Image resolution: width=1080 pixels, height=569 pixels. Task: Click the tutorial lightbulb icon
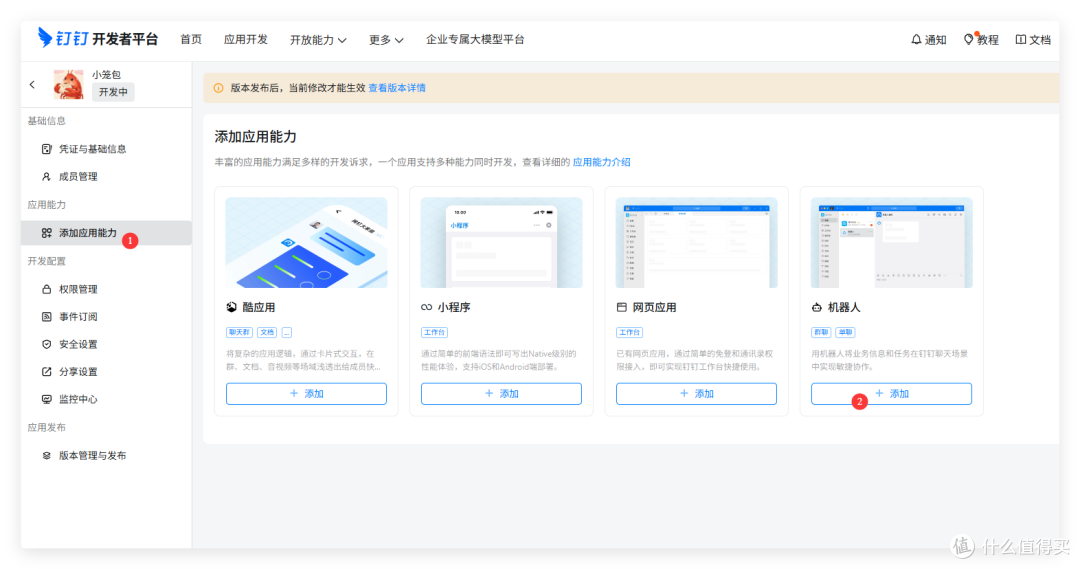pos(968,39)
